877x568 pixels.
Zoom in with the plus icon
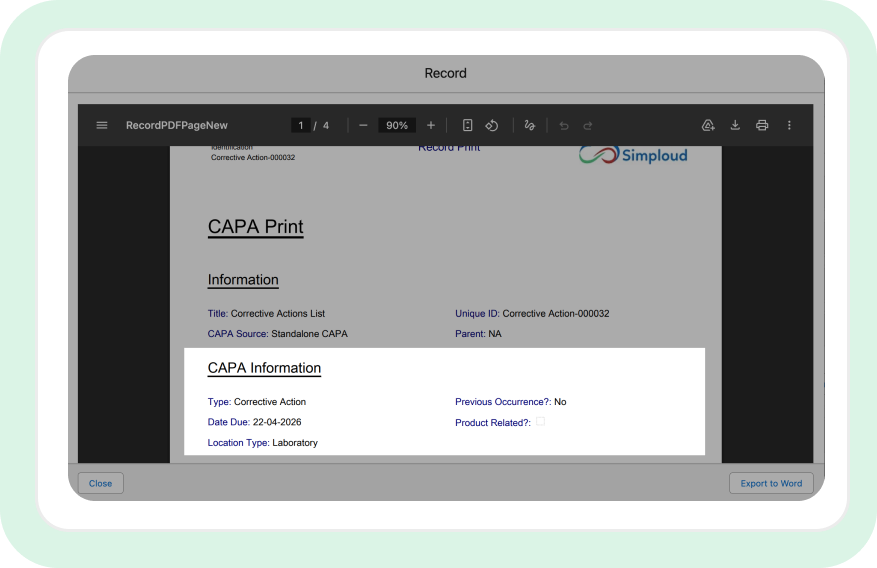pyautogui.click(x=431, y=125)
